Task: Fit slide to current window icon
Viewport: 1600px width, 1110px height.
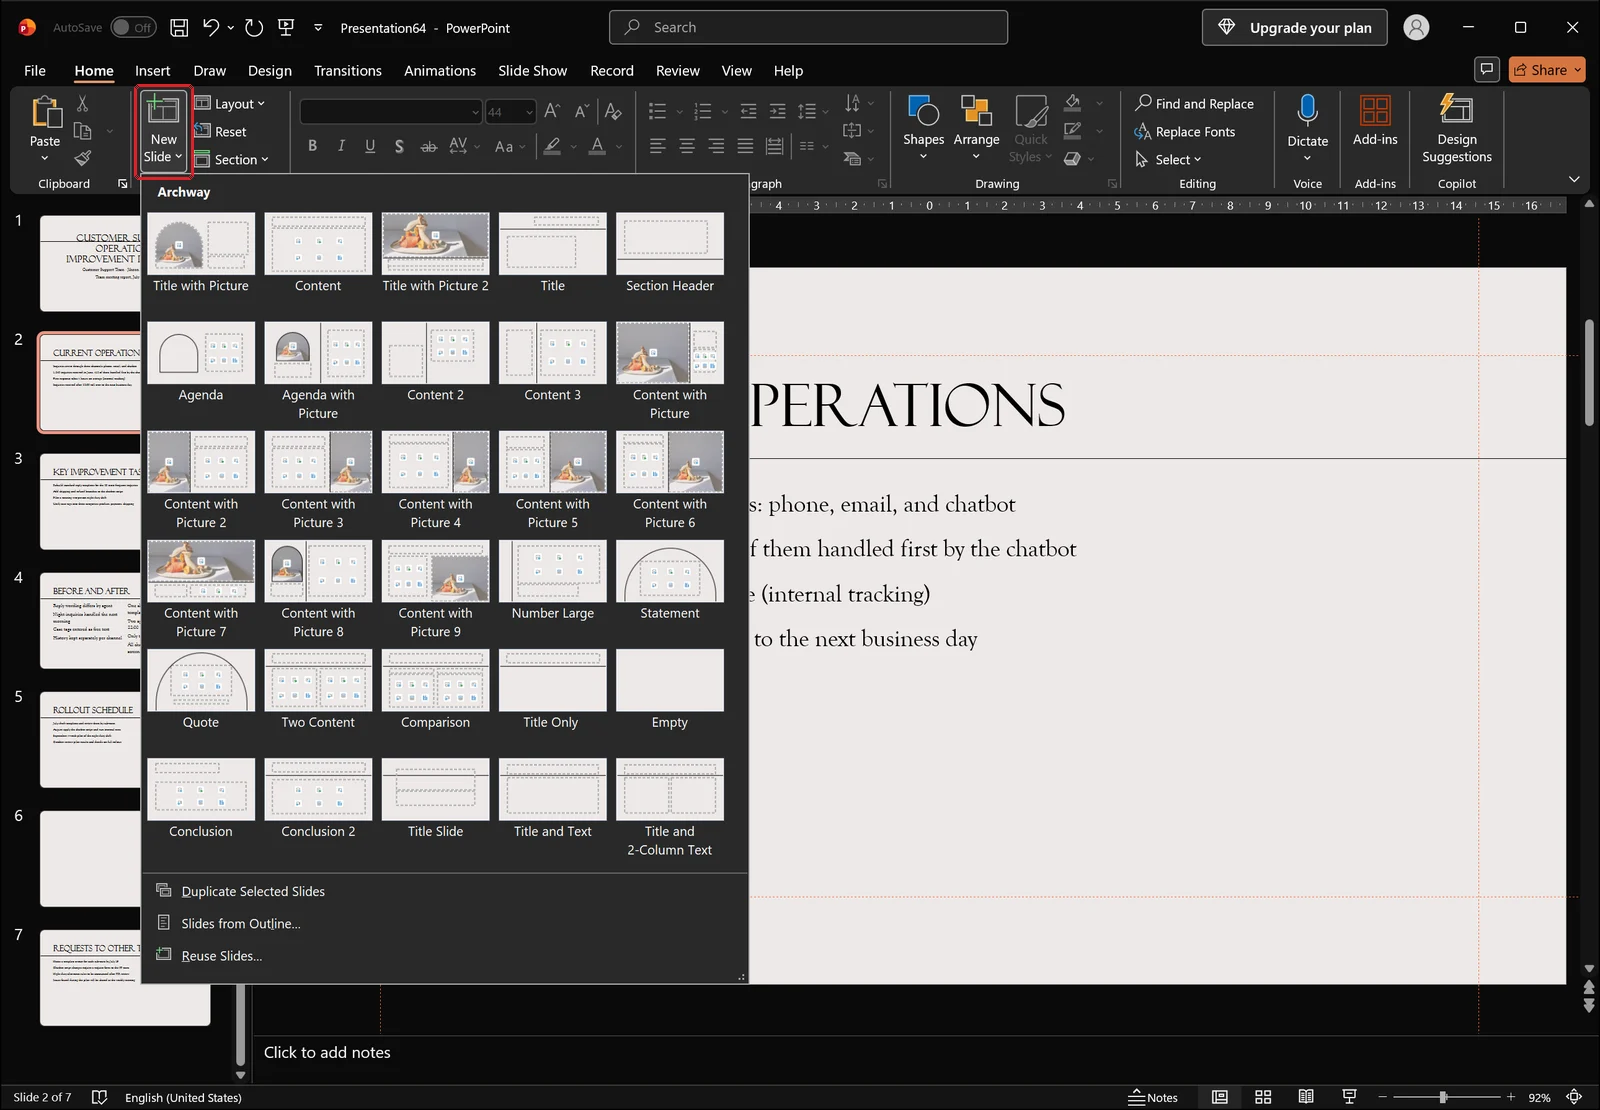Action: 1574,1097
